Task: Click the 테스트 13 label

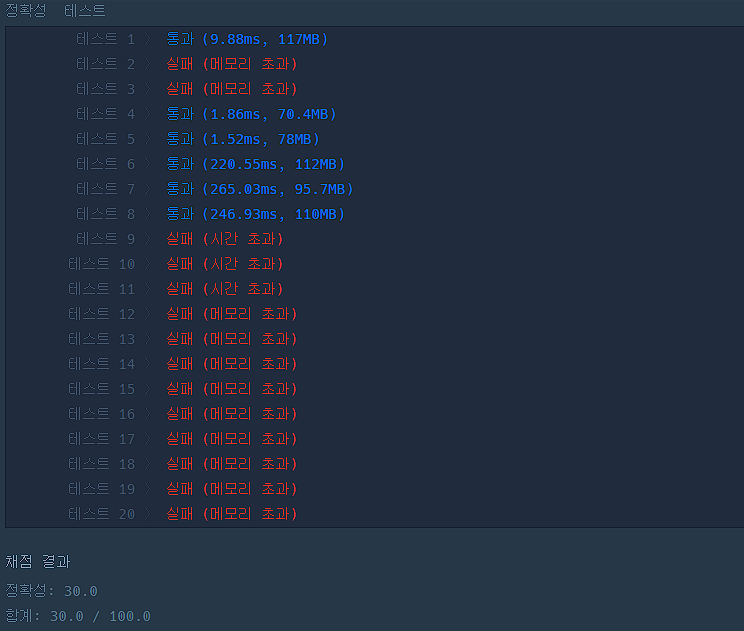Action: tap(102, 339)
